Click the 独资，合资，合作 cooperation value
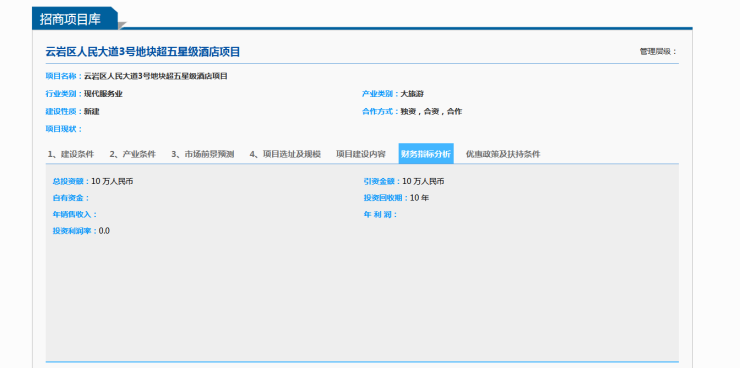The image size is (740, 368). [x=431, y=112]
